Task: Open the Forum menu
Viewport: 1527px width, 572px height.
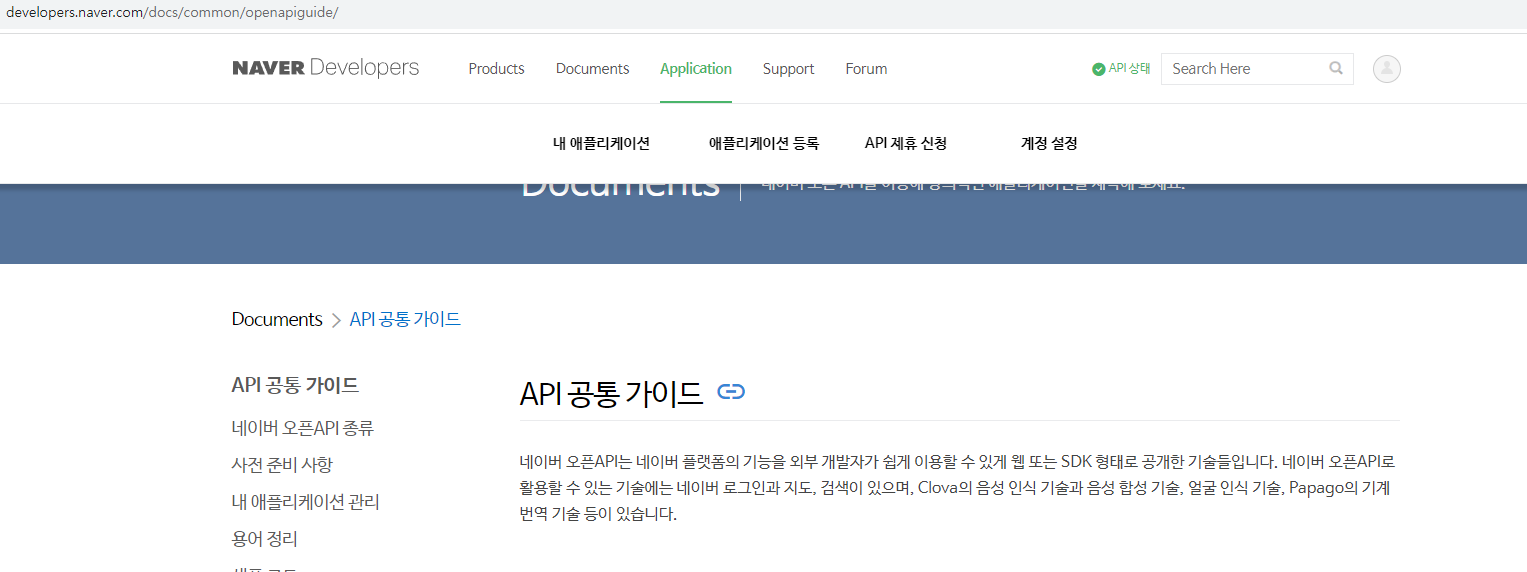Action: (866, 69)
